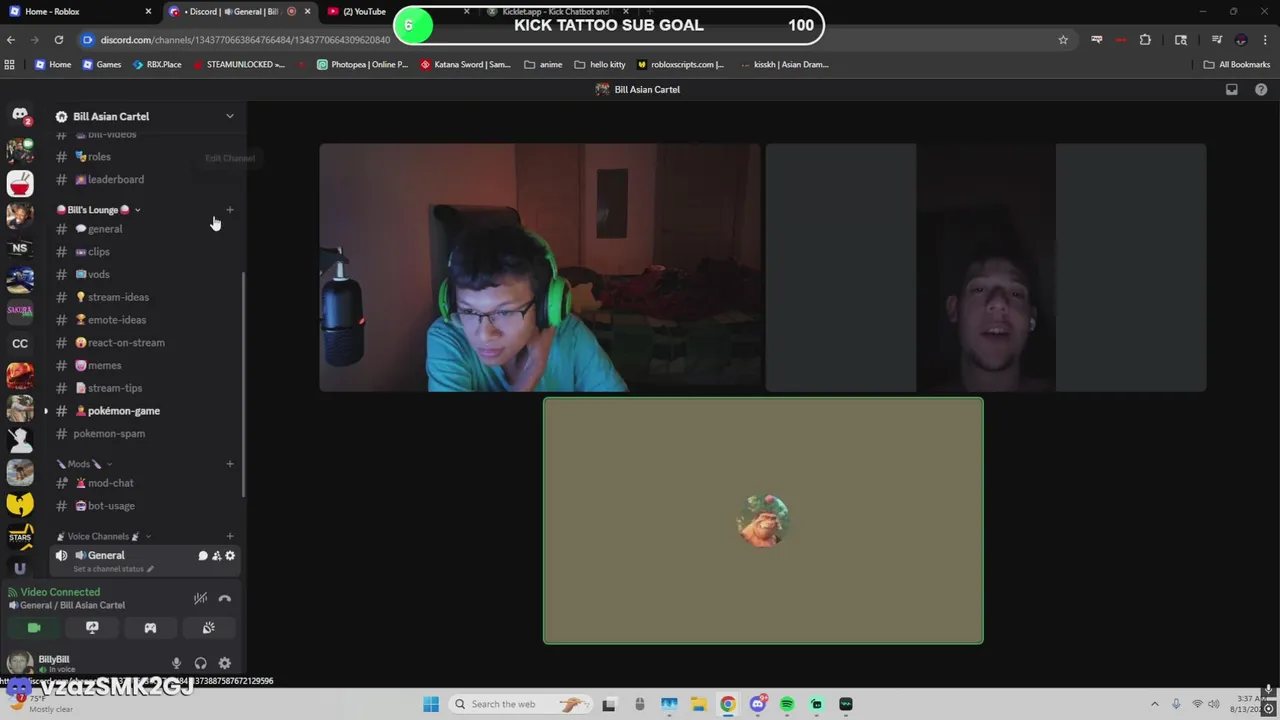This screenshot has width=1280, height=720.
Task: Switch to the Home - Roblox tab
Action: point(80,12)
